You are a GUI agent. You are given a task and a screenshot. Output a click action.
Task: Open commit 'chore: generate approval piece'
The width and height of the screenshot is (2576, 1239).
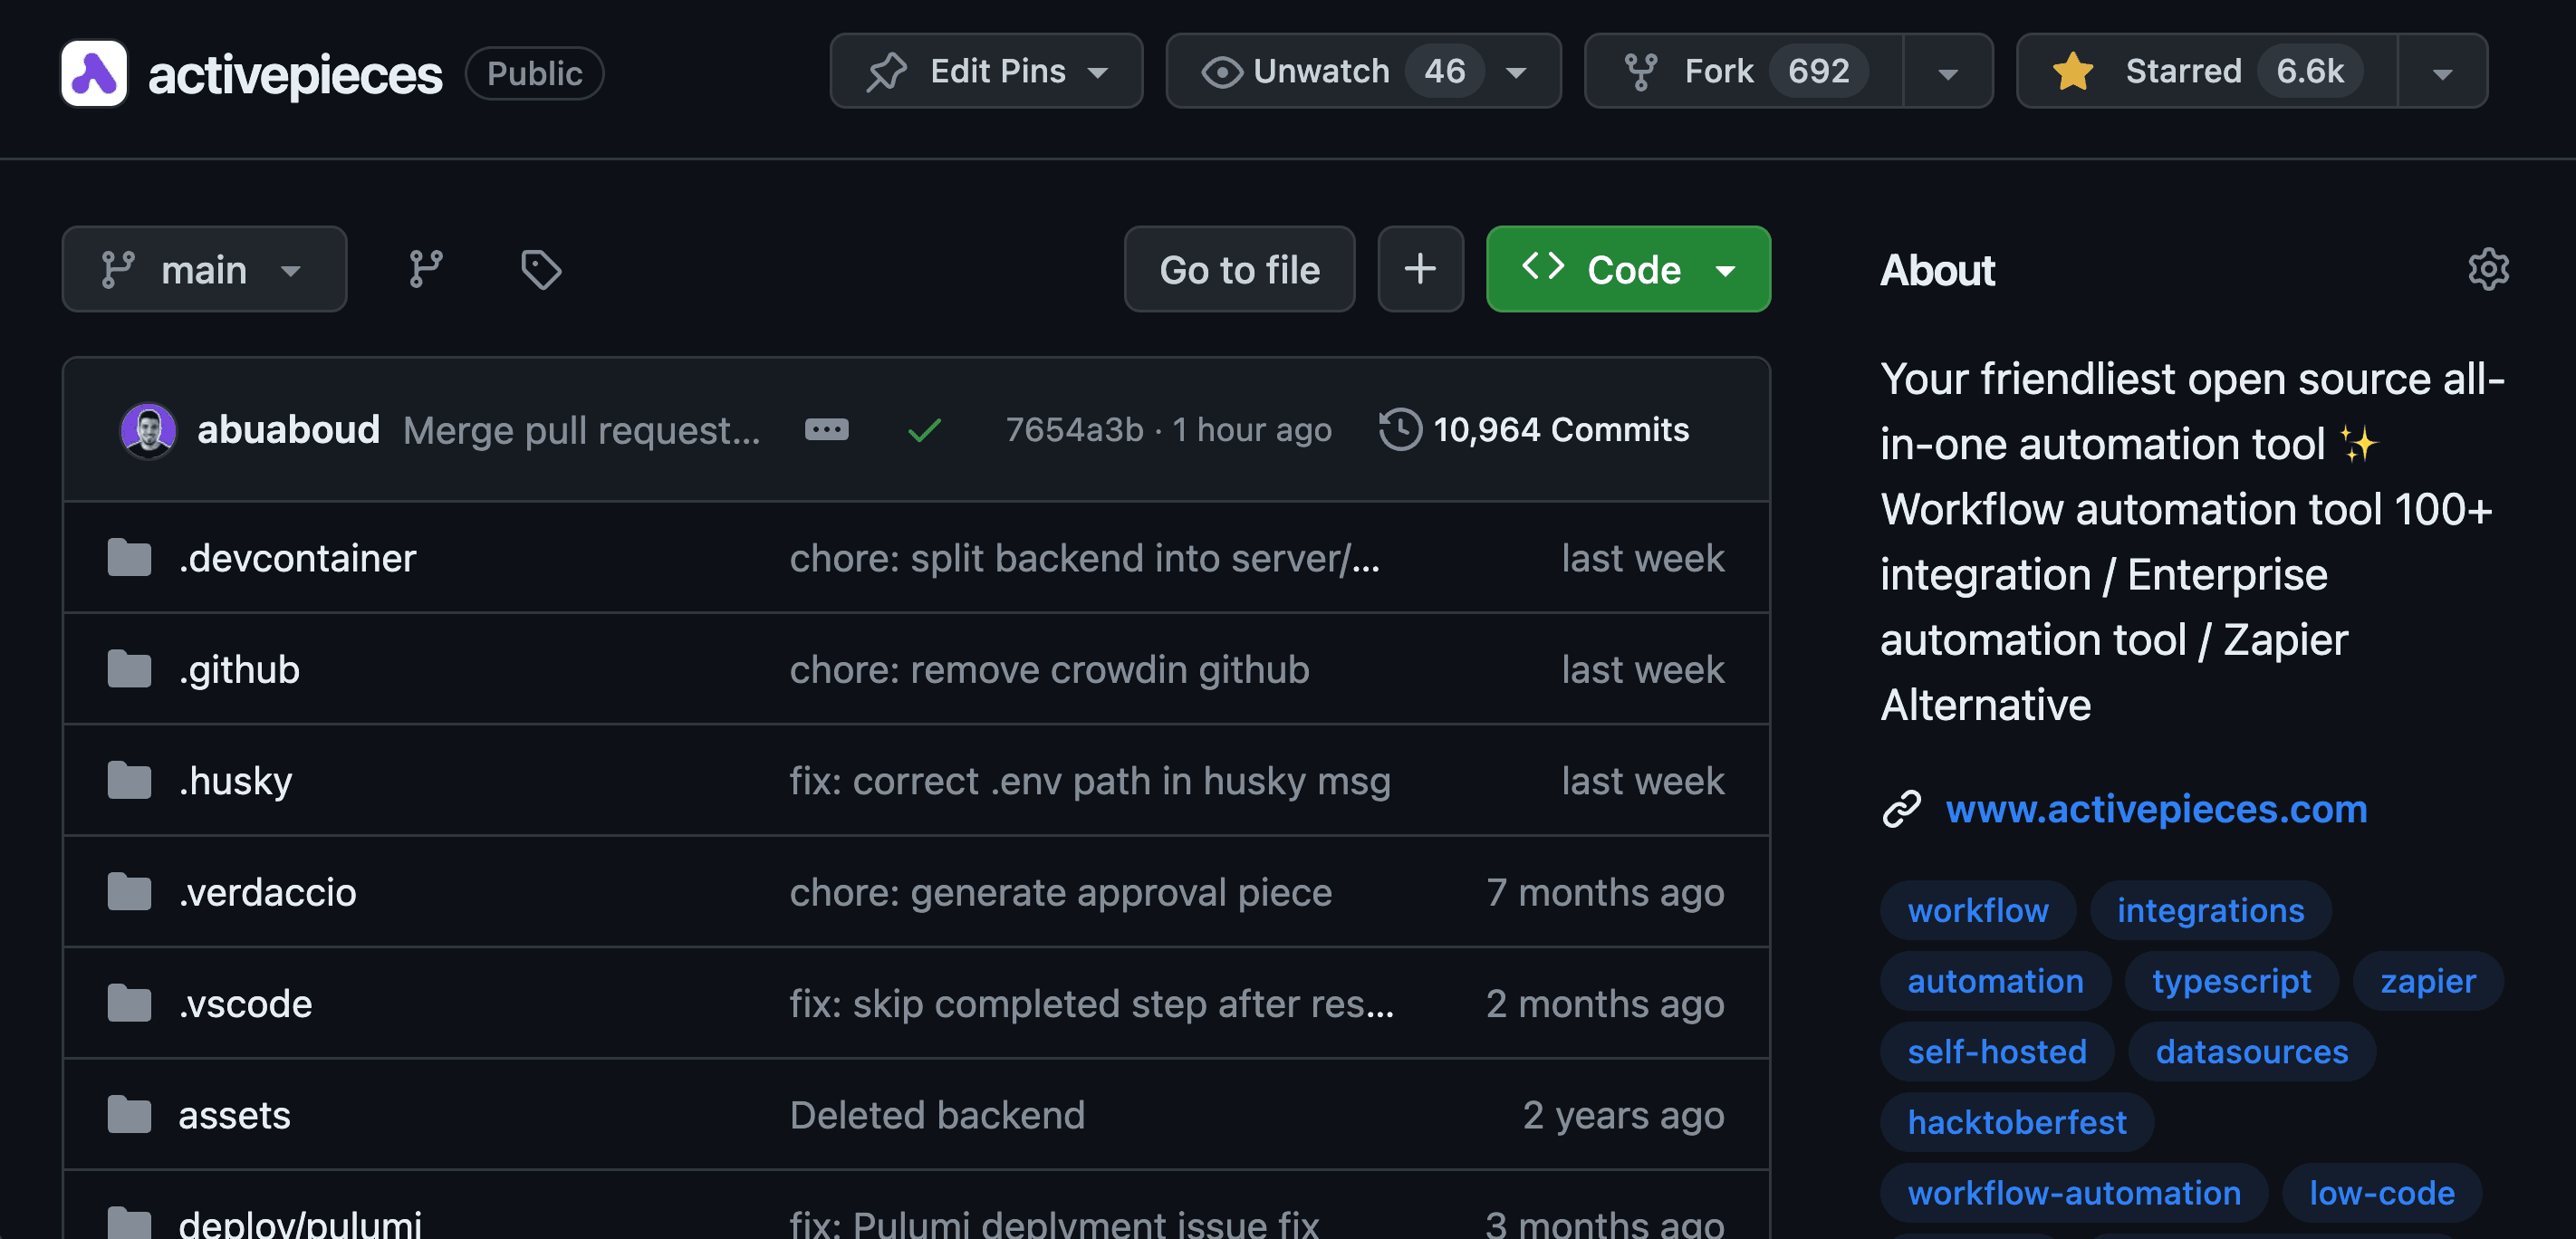coord(1060,892)
